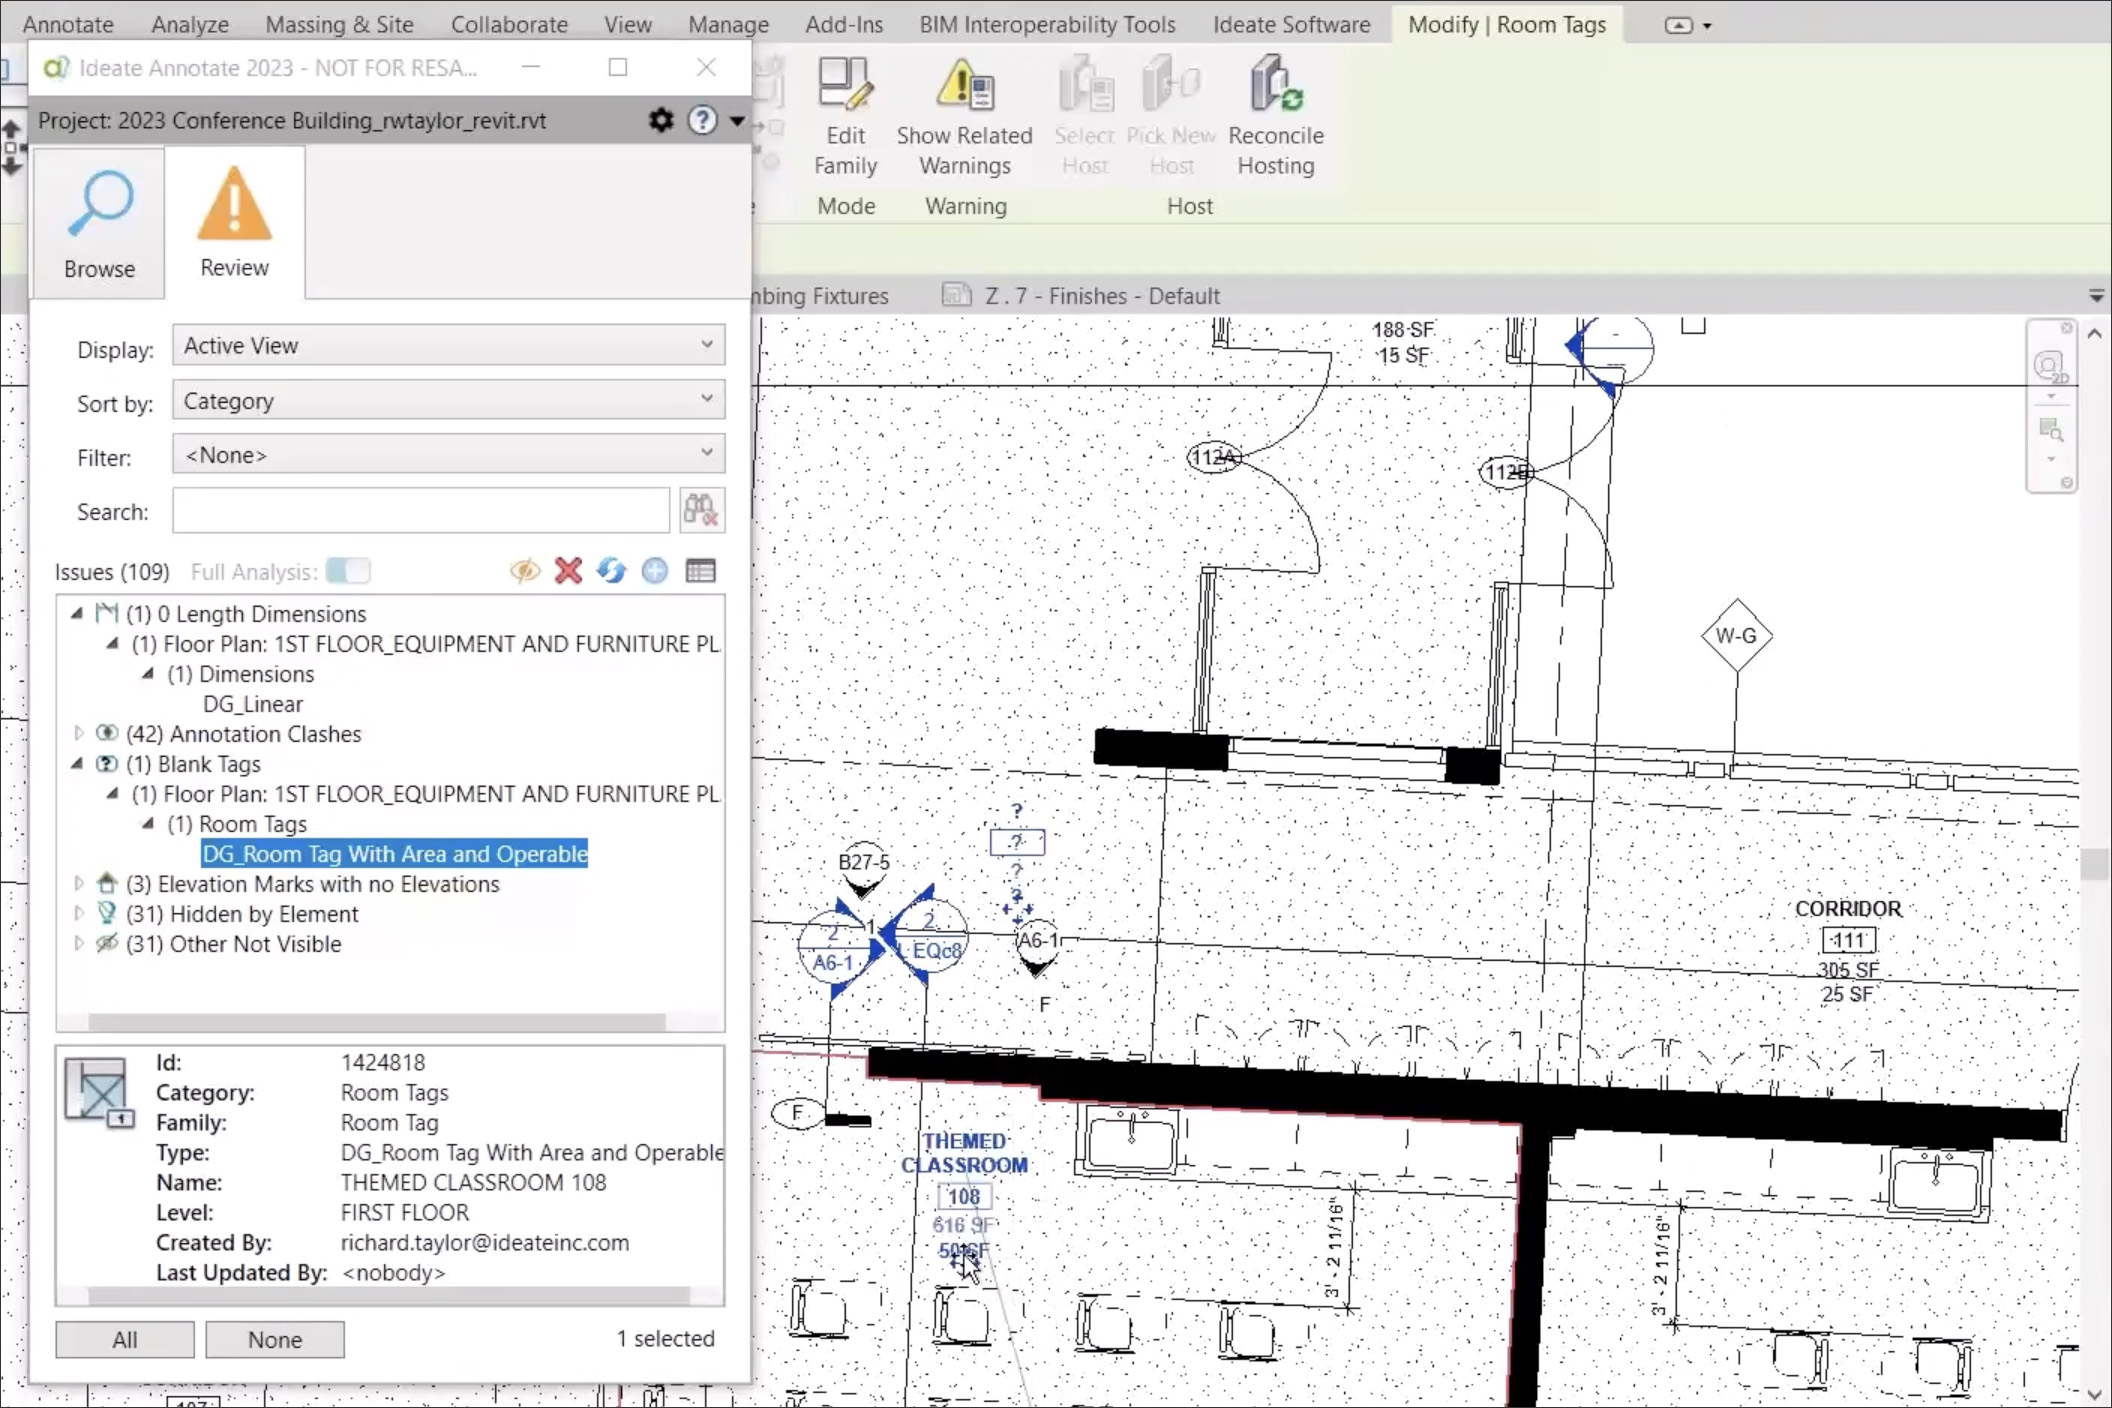Switch to the Review tab

[x=234, y=224]
